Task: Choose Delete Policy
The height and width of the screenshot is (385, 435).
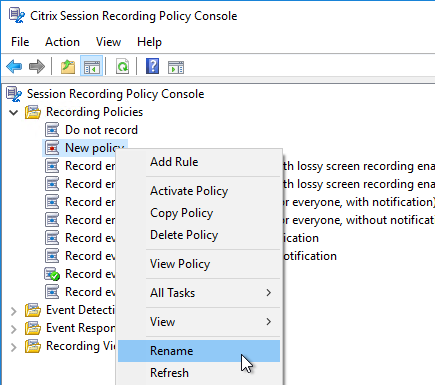Action: coord(199,235)
